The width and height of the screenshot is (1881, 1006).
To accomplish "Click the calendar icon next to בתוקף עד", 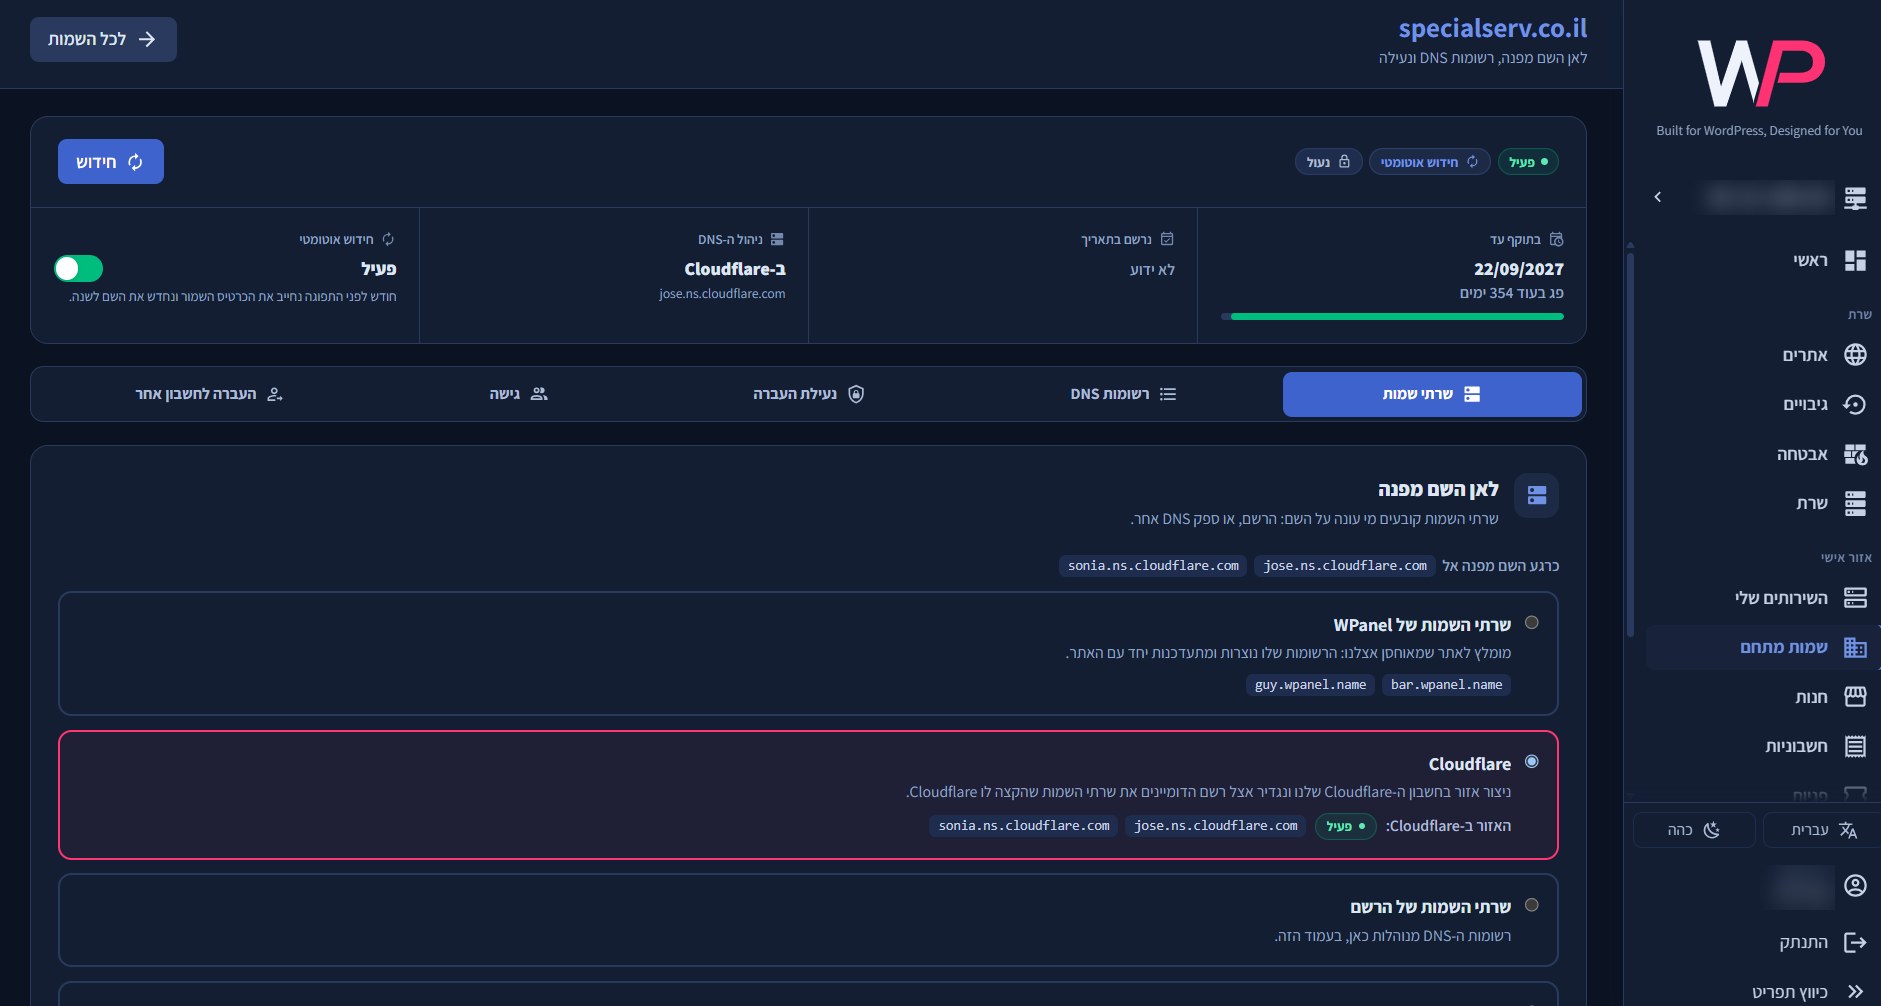I will 1556,239.
